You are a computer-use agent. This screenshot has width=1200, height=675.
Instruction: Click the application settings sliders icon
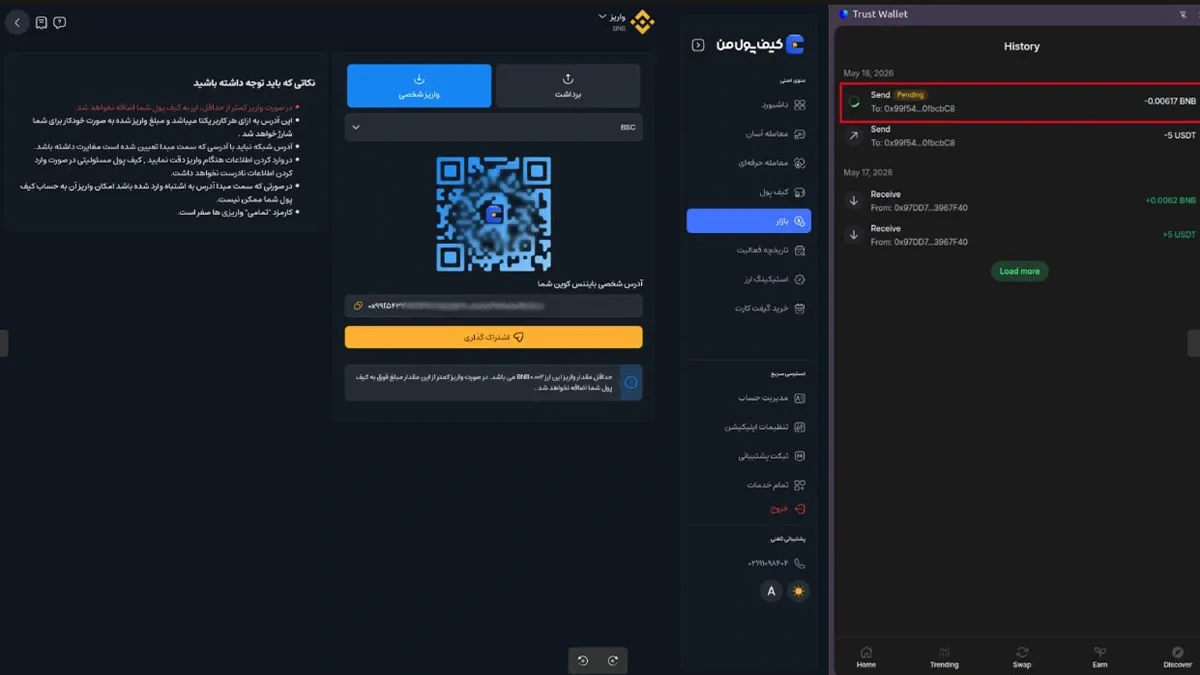(x=799, y=427)
